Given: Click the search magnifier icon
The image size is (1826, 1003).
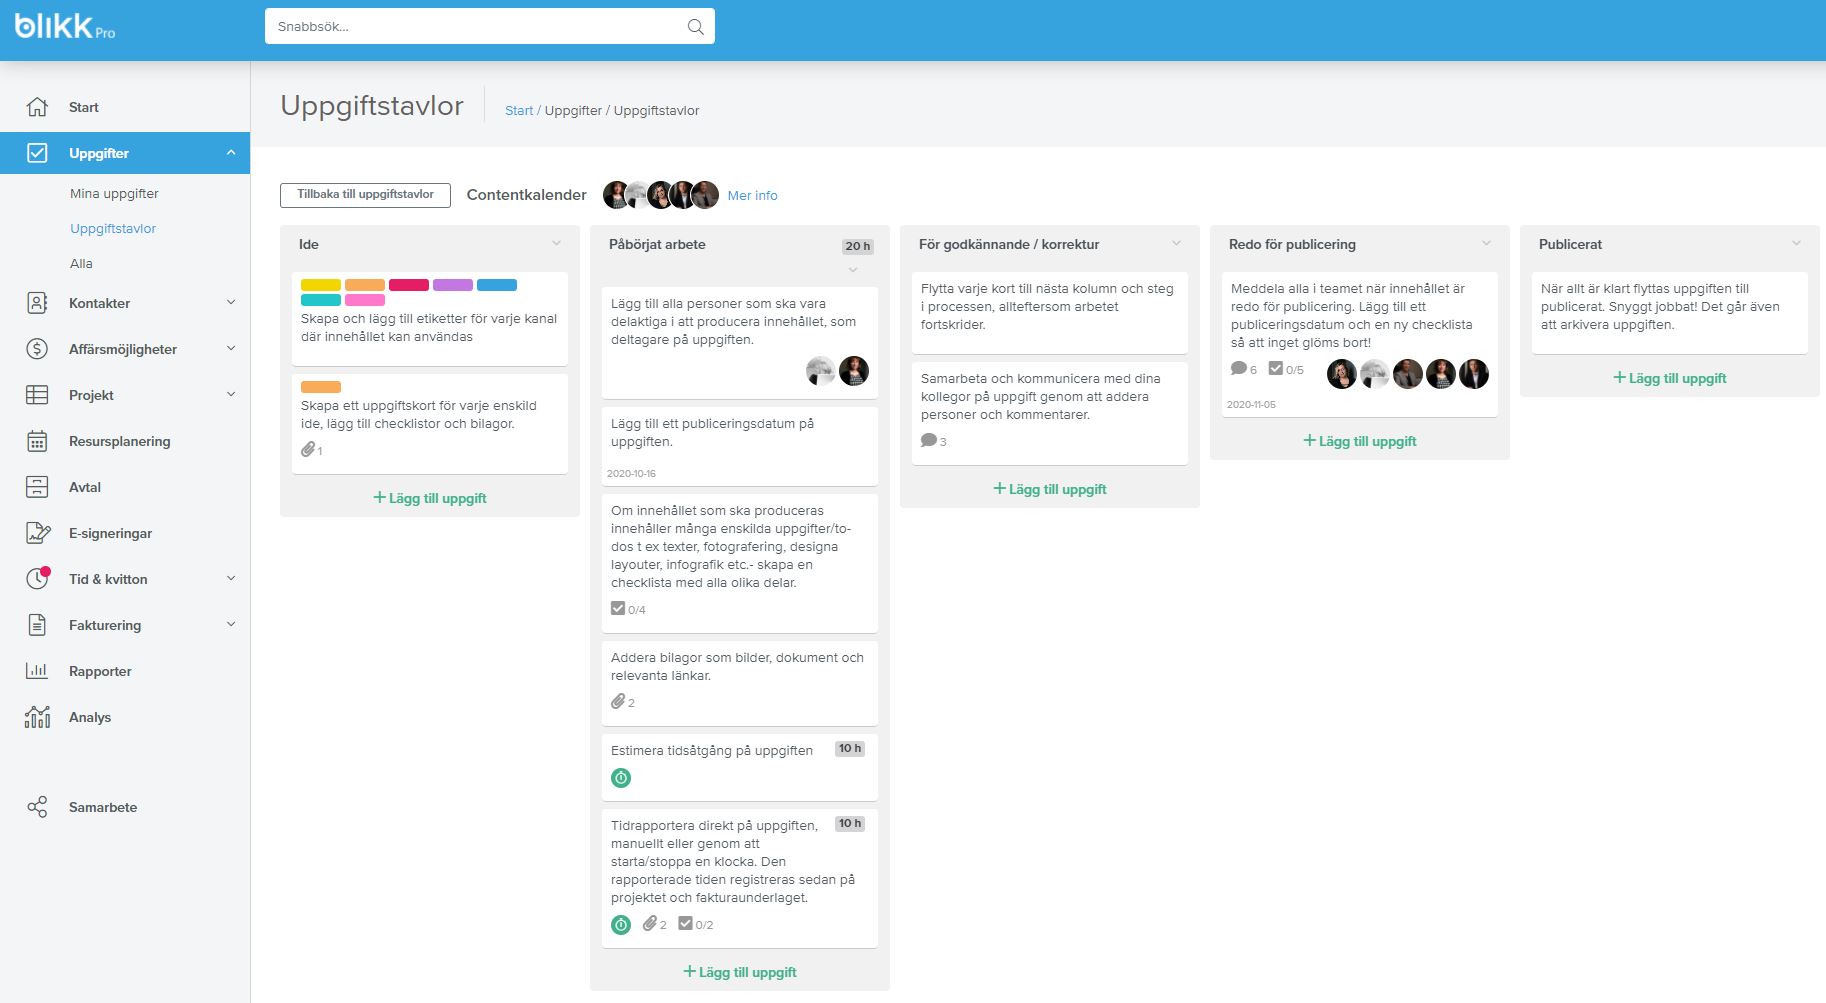Looking at the screenshot, I should click(695, 27).
